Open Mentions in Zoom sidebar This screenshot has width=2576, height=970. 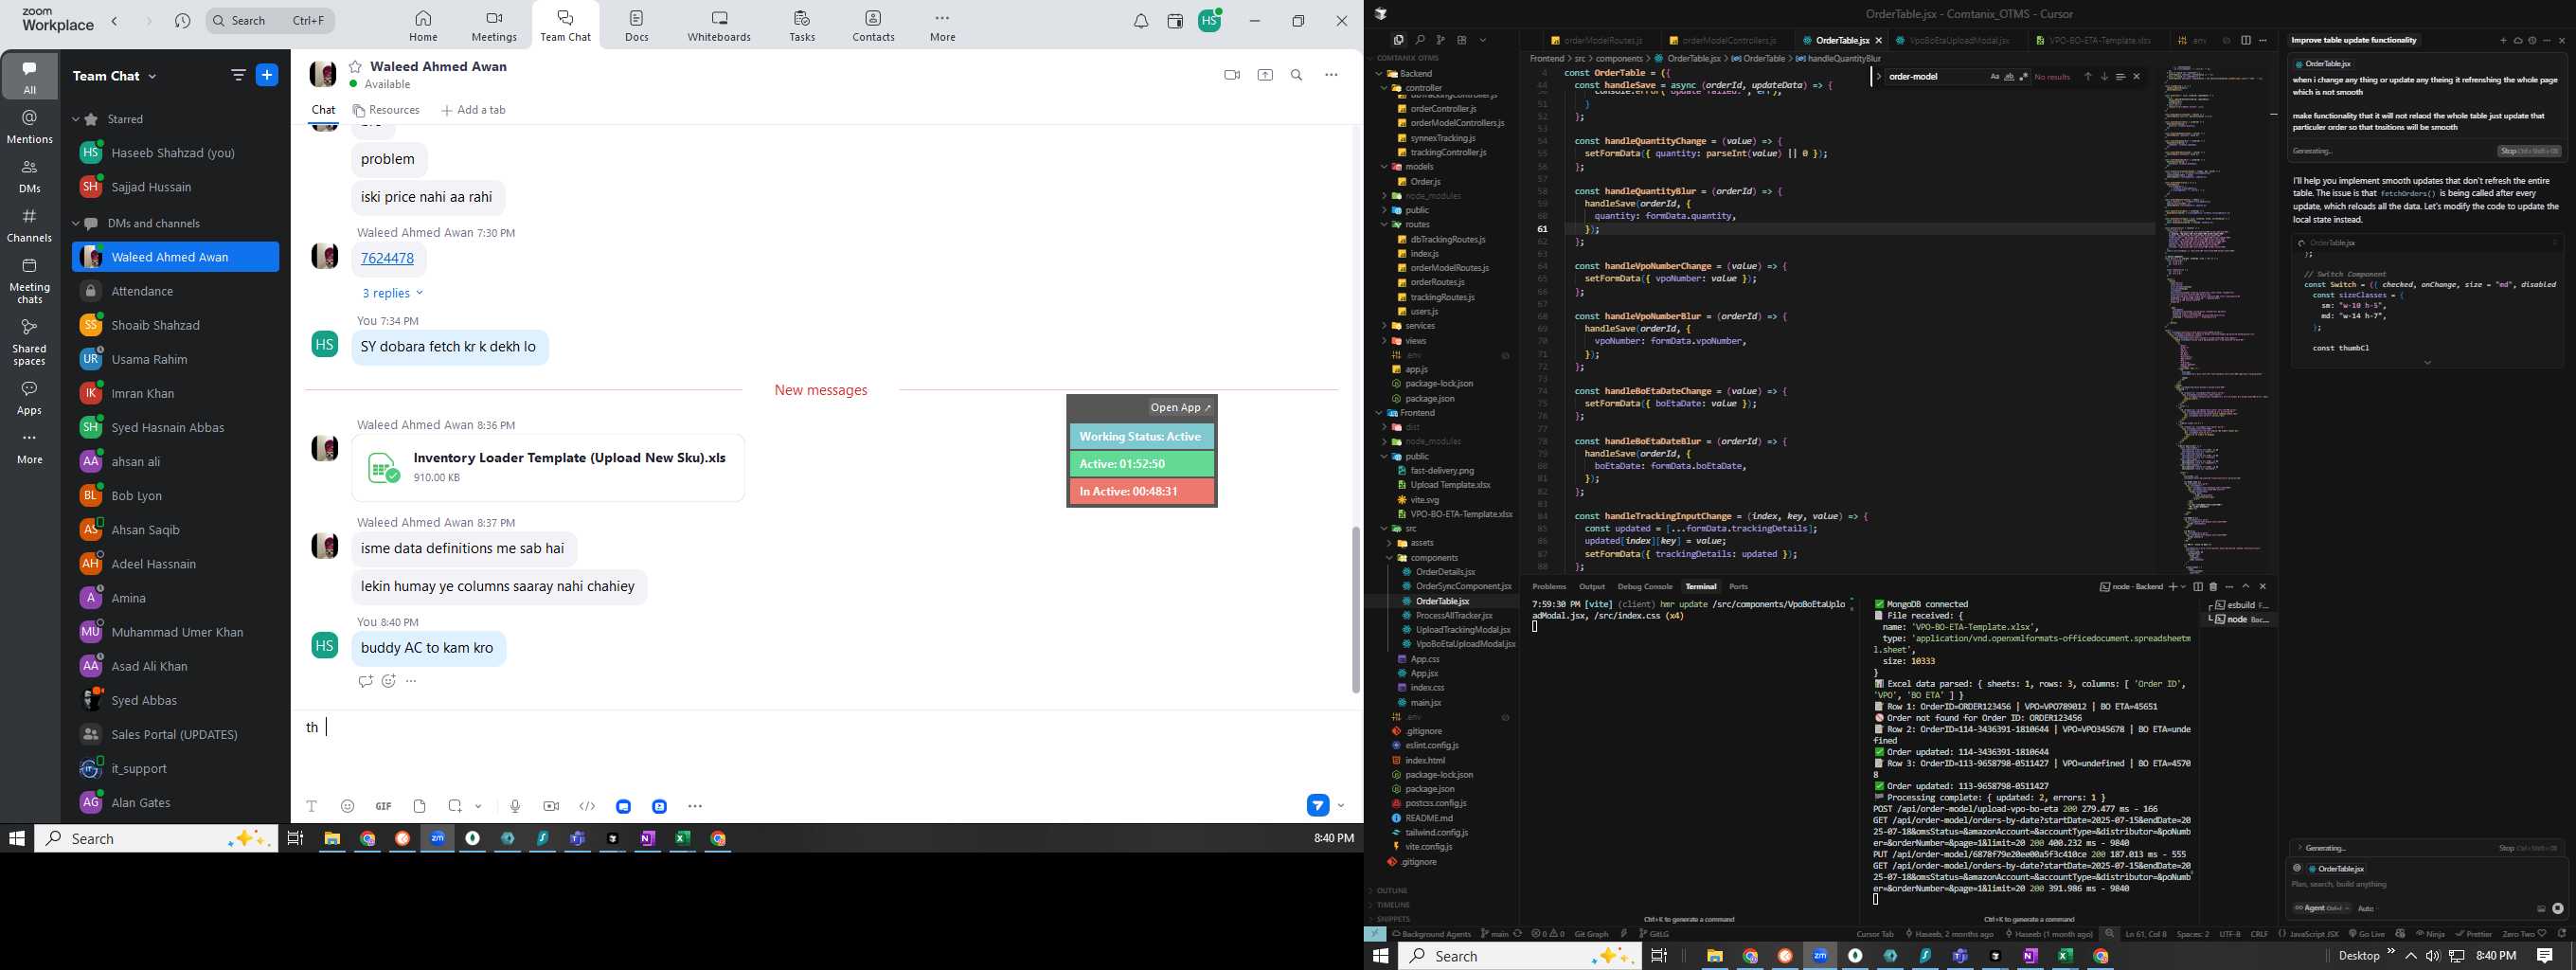coord(30,127)
